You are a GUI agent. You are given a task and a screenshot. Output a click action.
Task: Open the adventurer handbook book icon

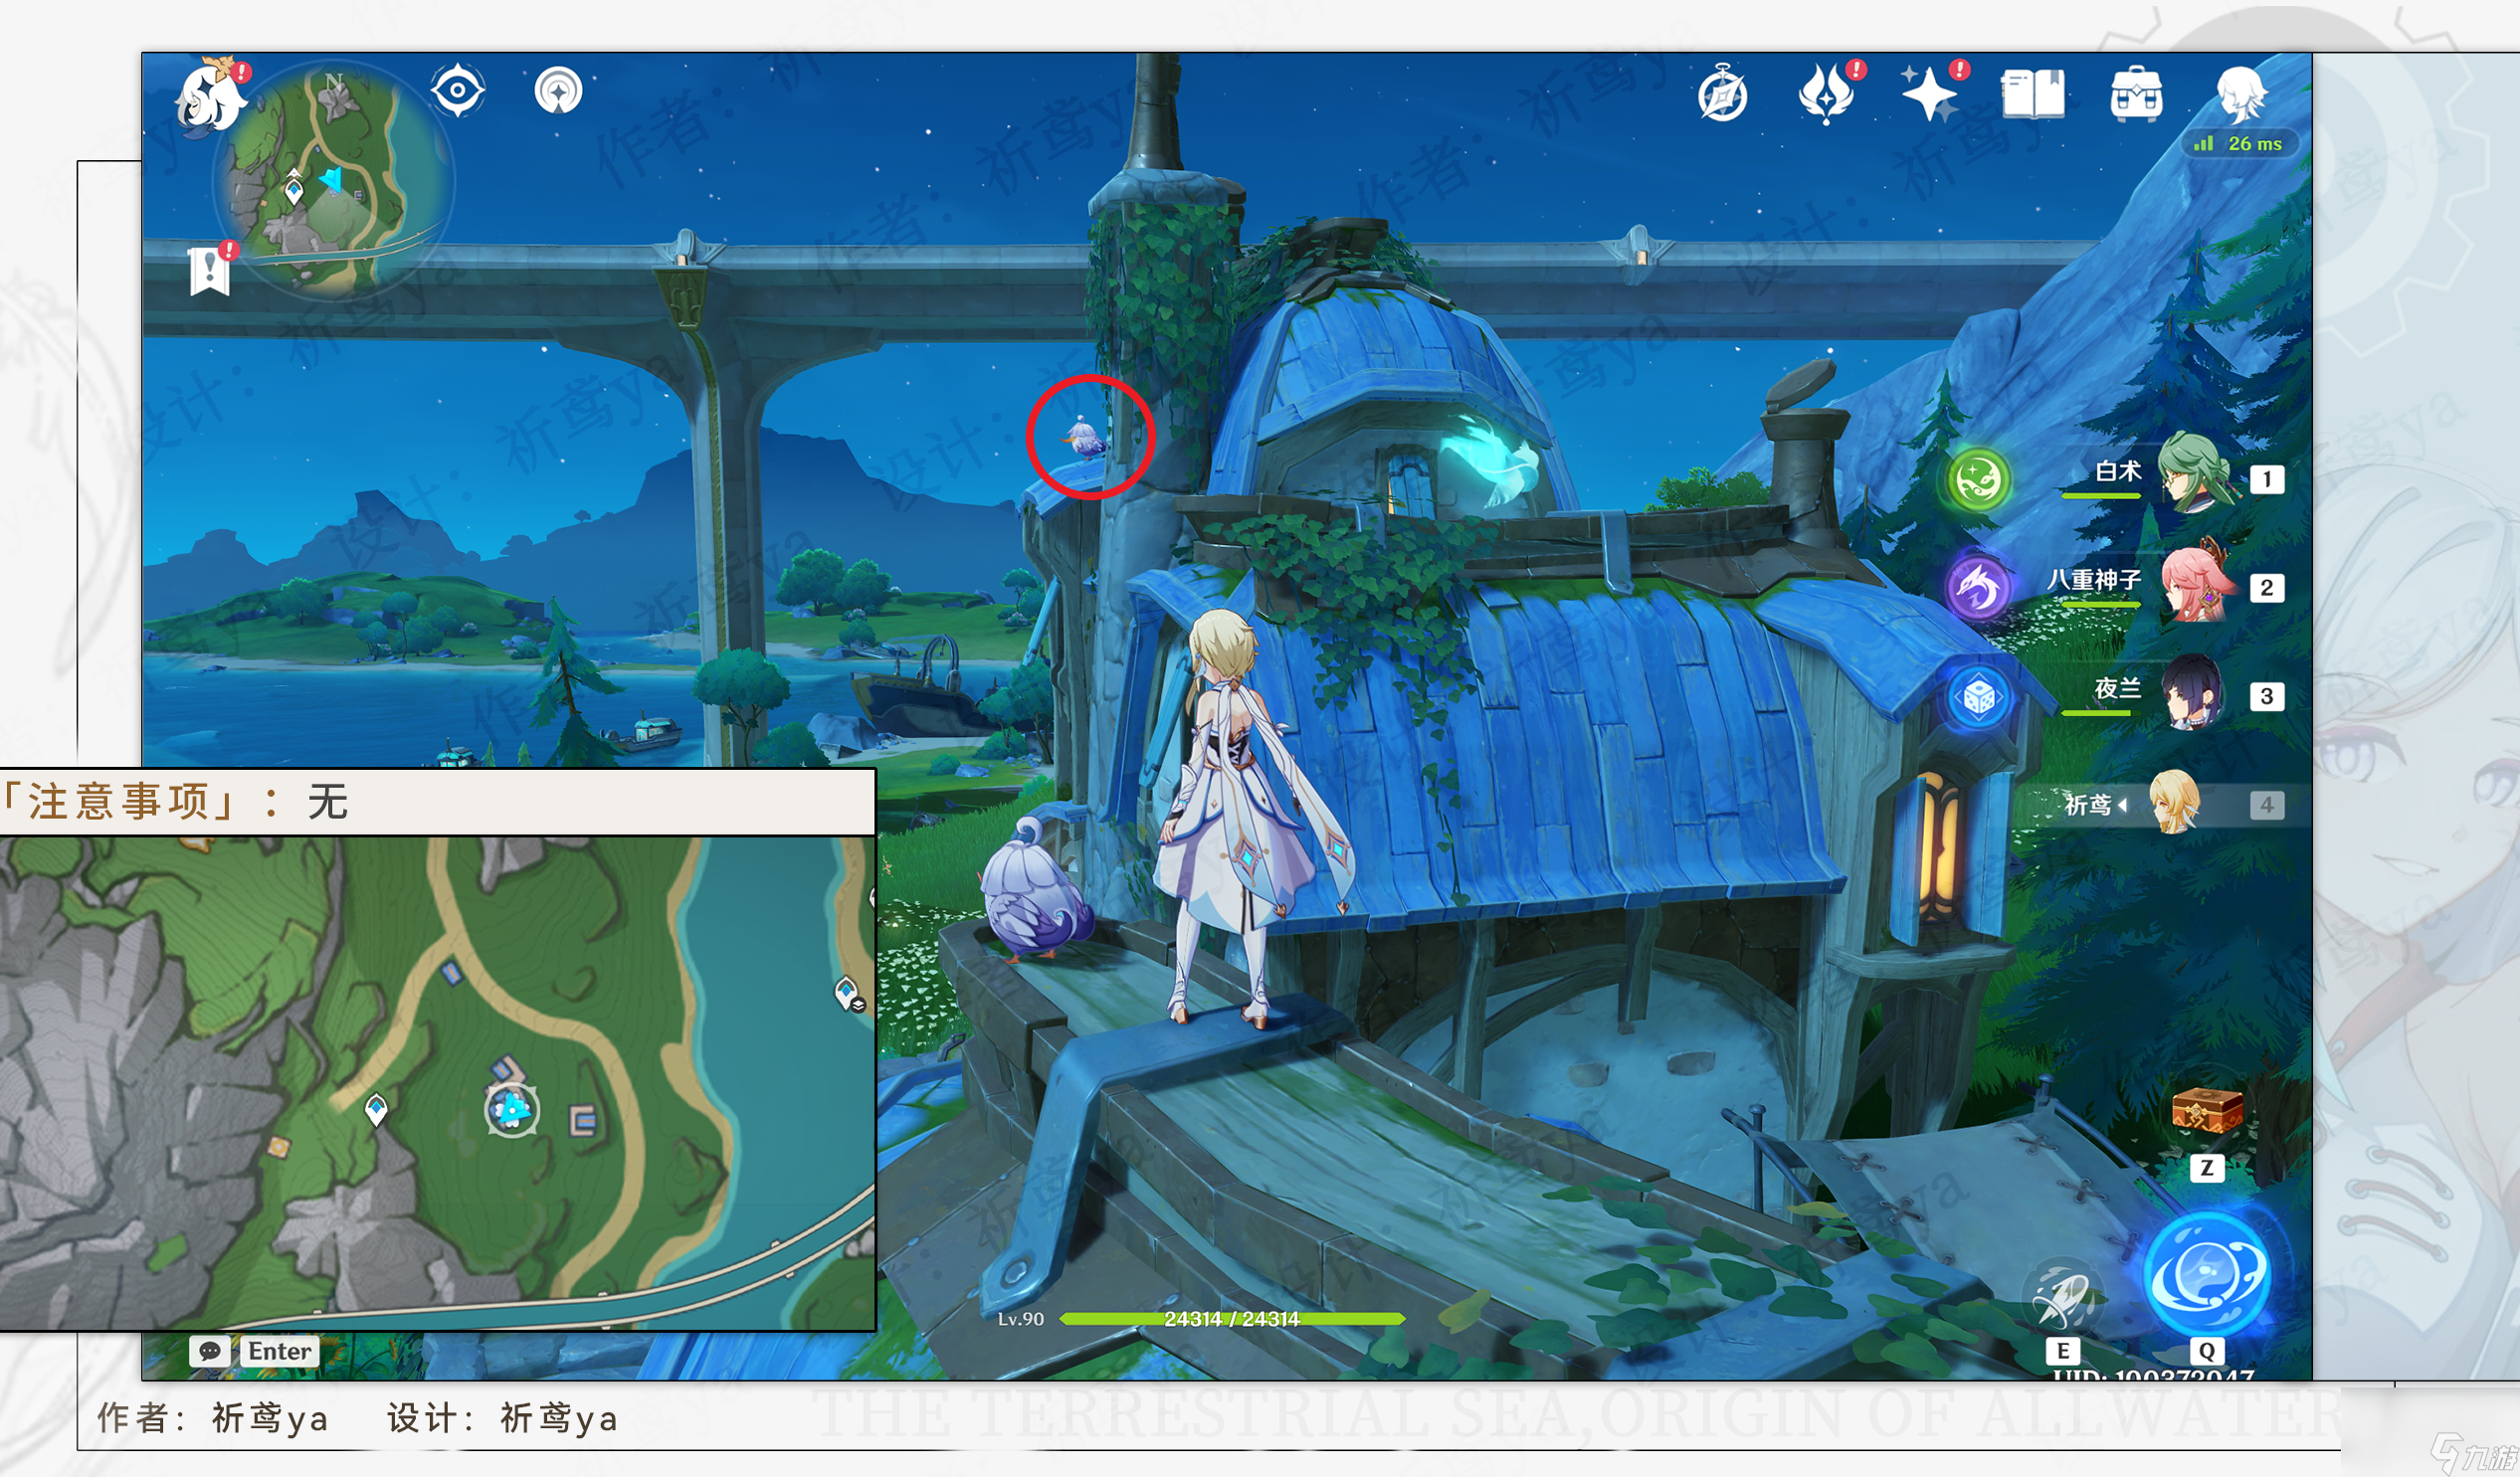[x=2033, y=94]
